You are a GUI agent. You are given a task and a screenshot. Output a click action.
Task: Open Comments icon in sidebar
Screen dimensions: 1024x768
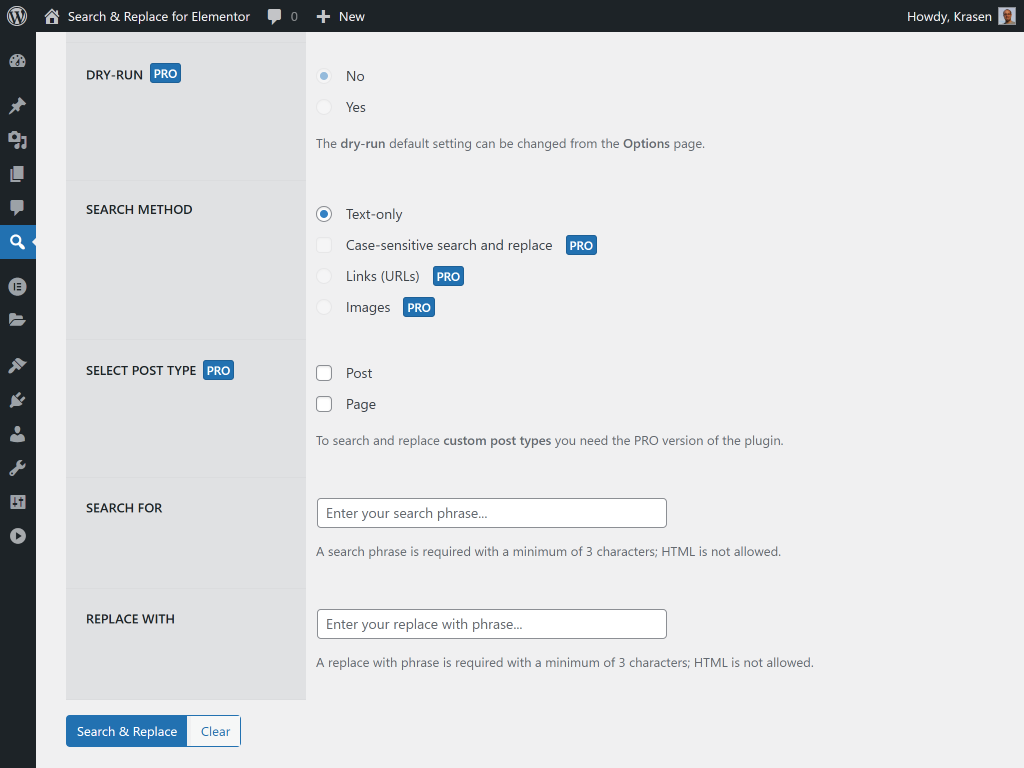point(18,208)
